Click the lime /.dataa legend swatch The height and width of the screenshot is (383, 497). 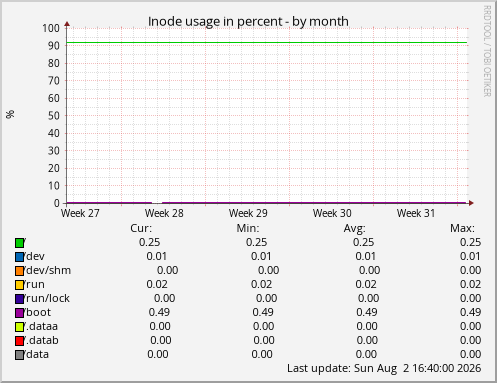[x=20, y=327]
